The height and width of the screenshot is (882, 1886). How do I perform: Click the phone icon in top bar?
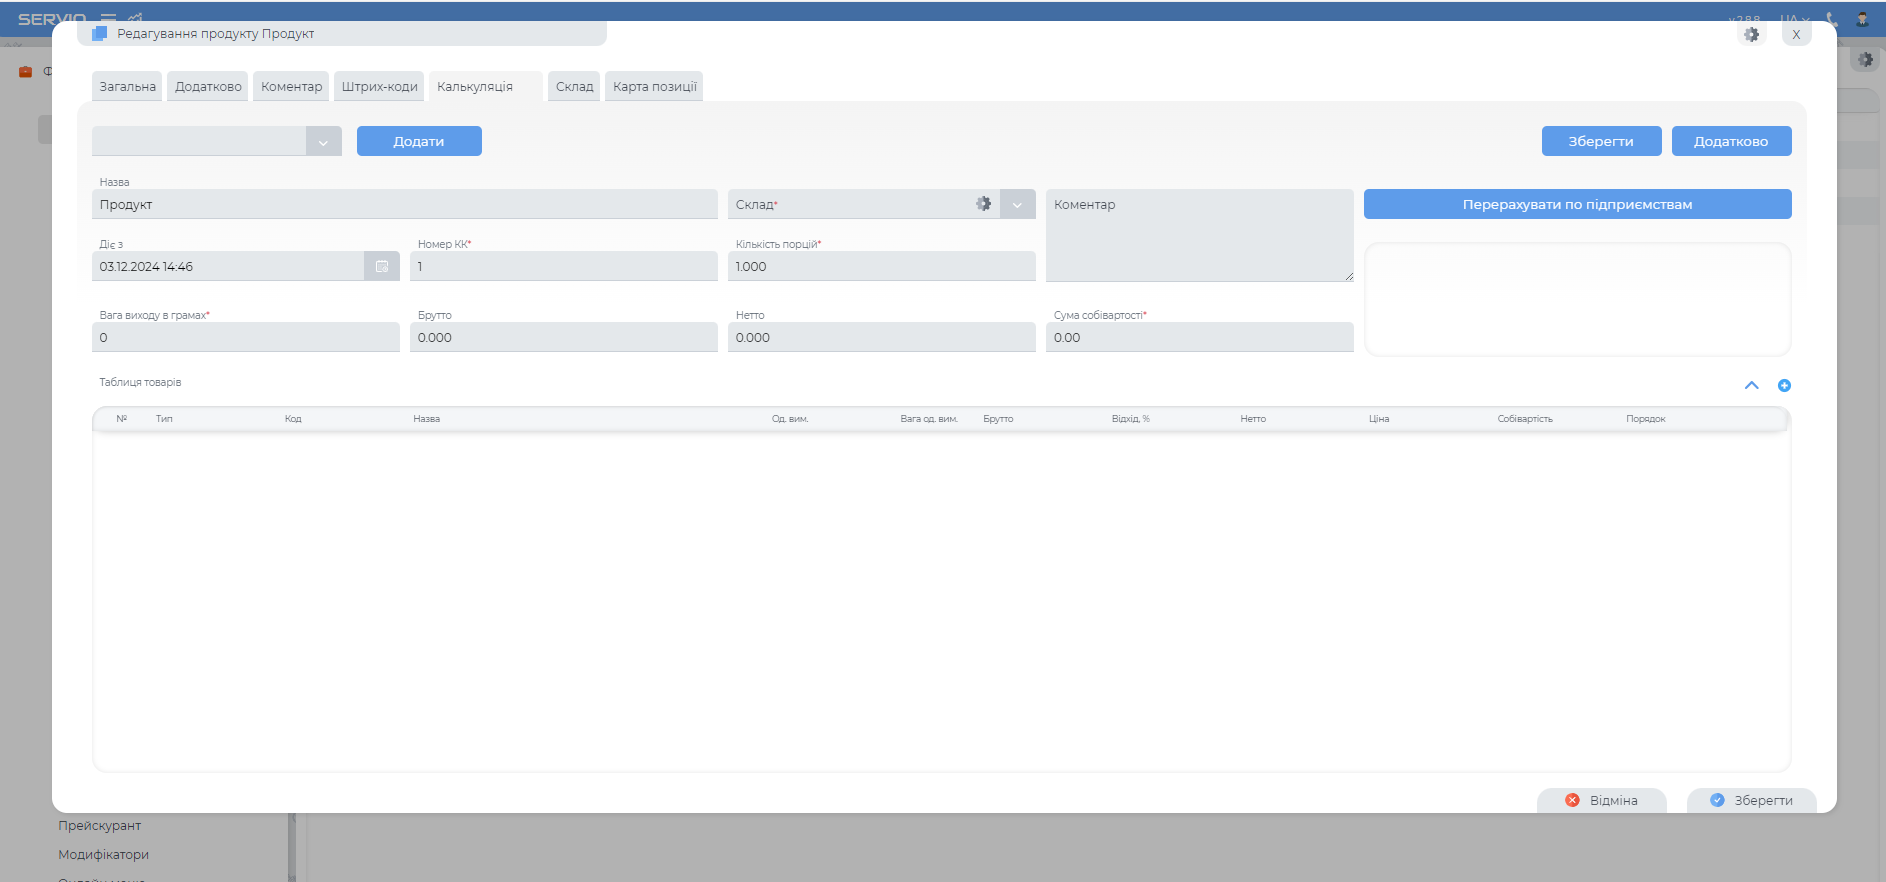[x=1831, y=19]
